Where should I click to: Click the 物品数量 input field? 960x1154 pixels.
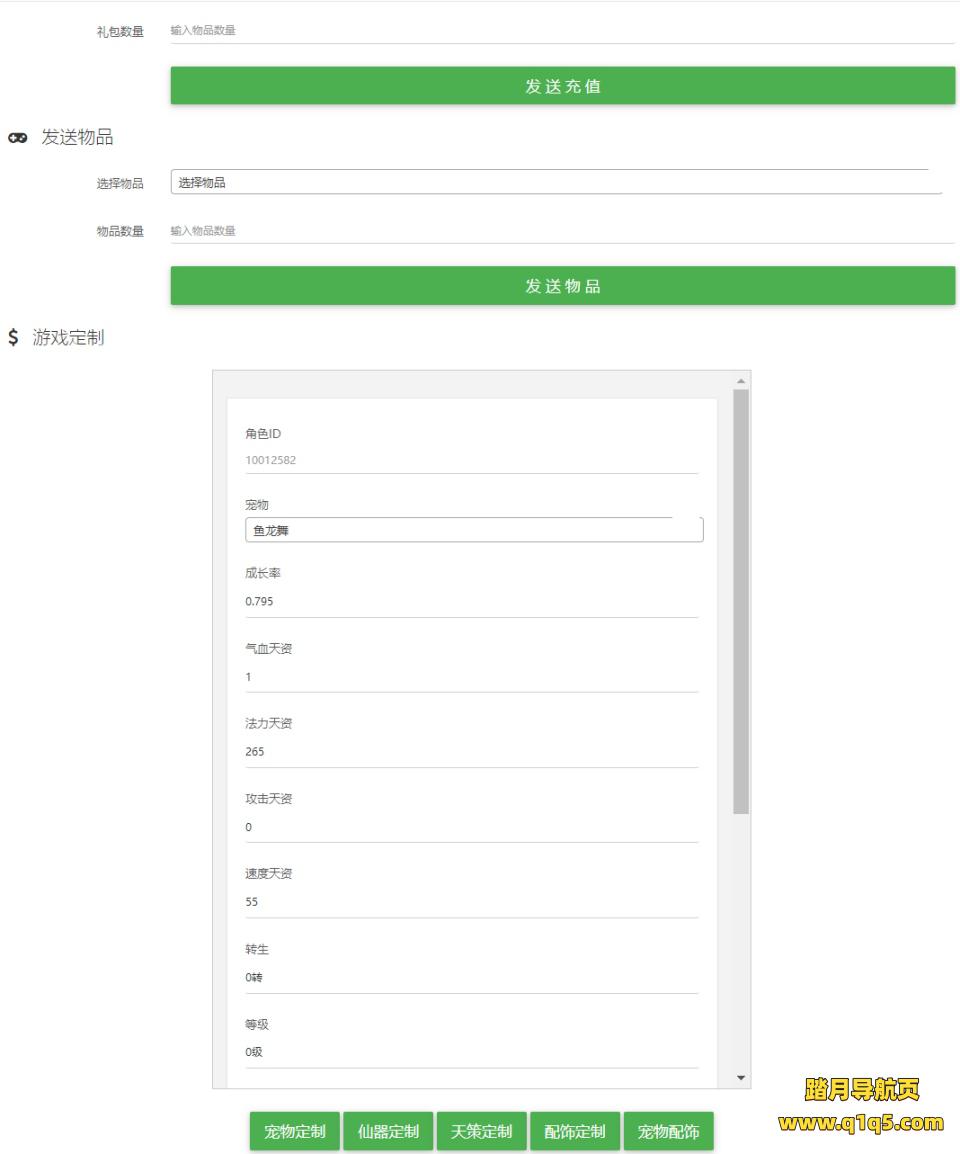563,231
